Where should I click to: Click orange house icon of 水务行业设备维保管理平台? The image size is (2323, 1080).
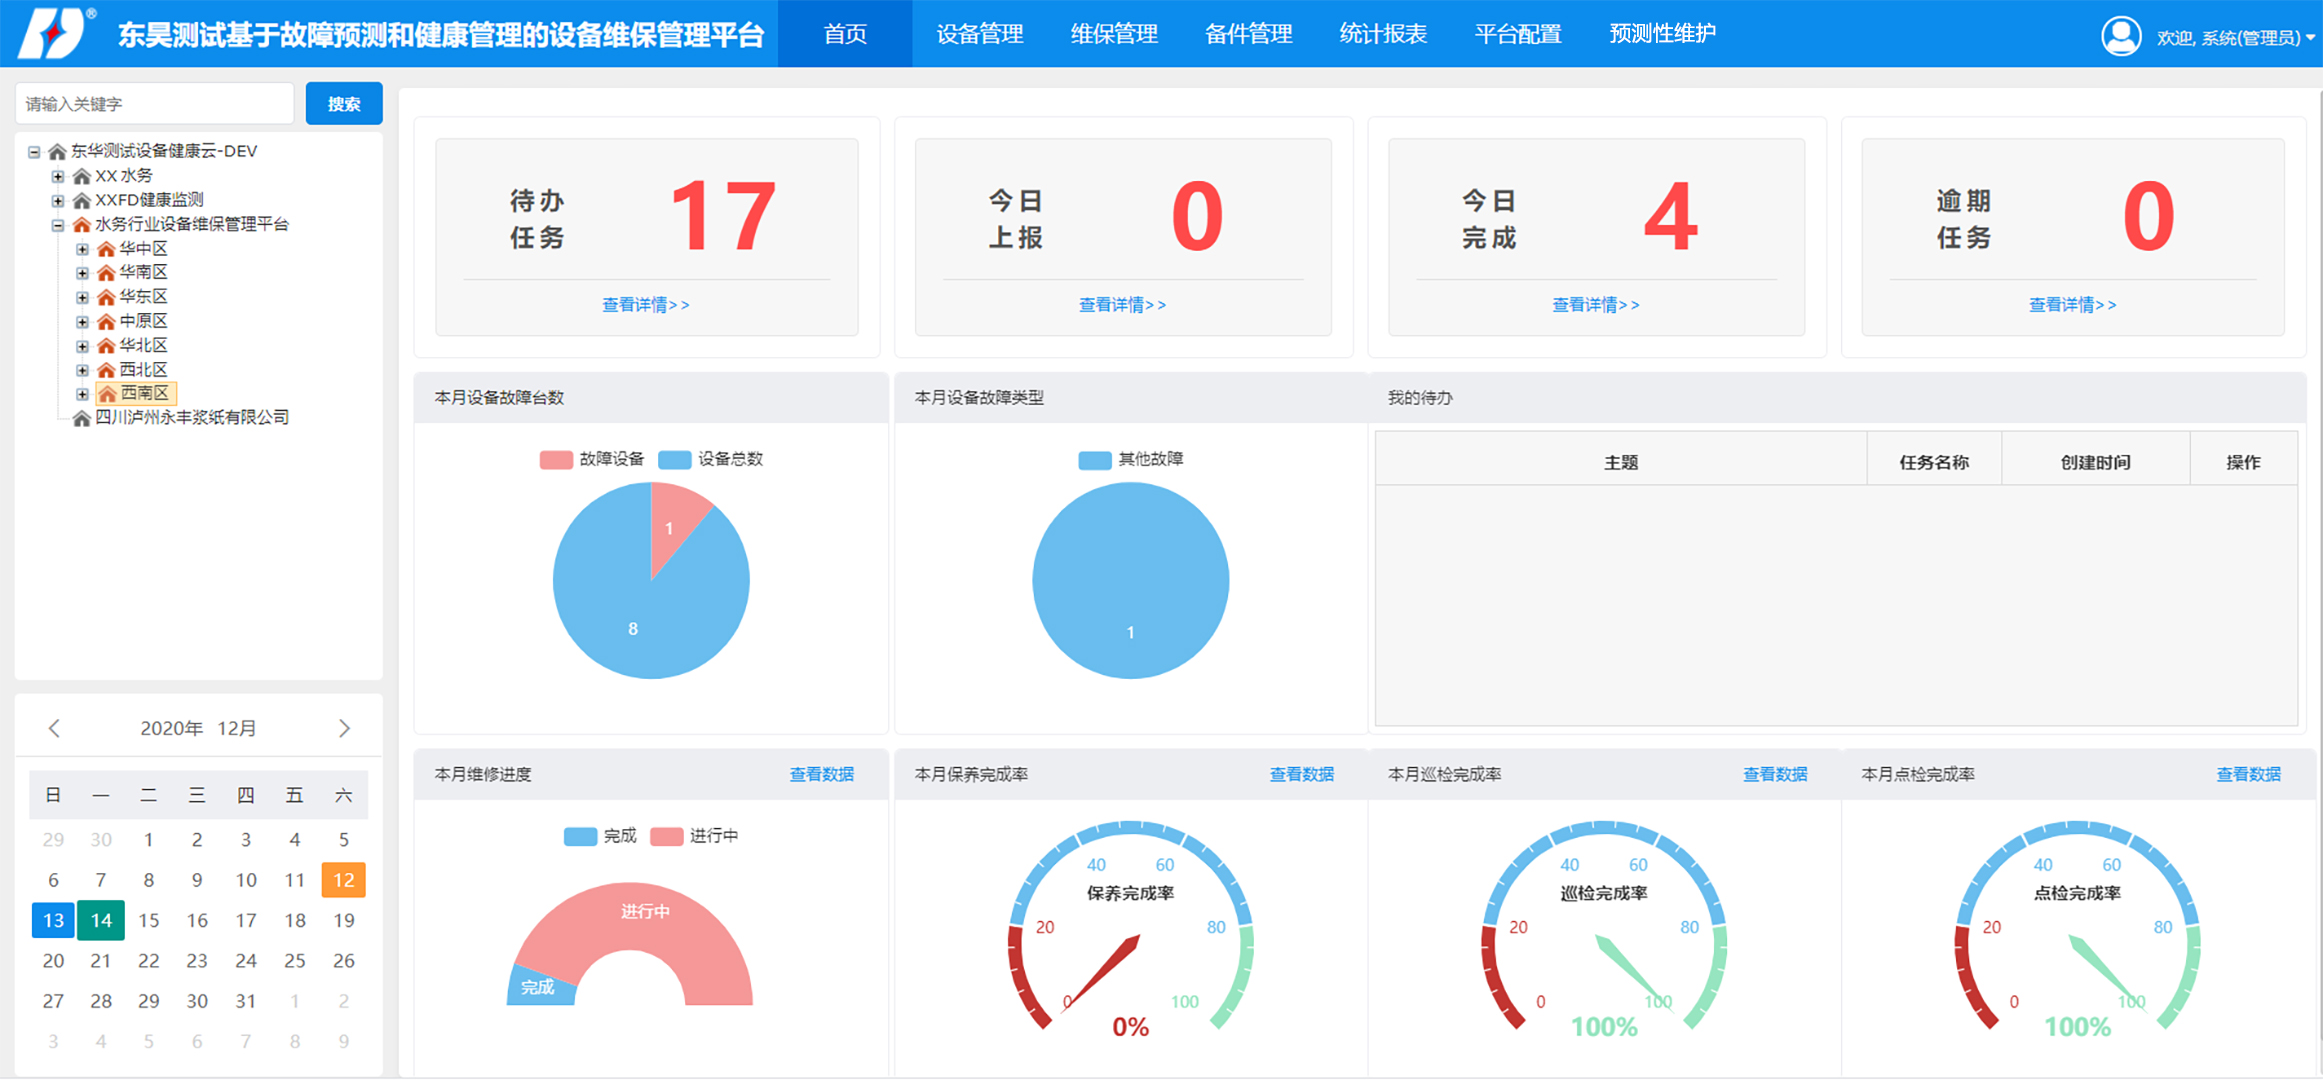[82, 225]
